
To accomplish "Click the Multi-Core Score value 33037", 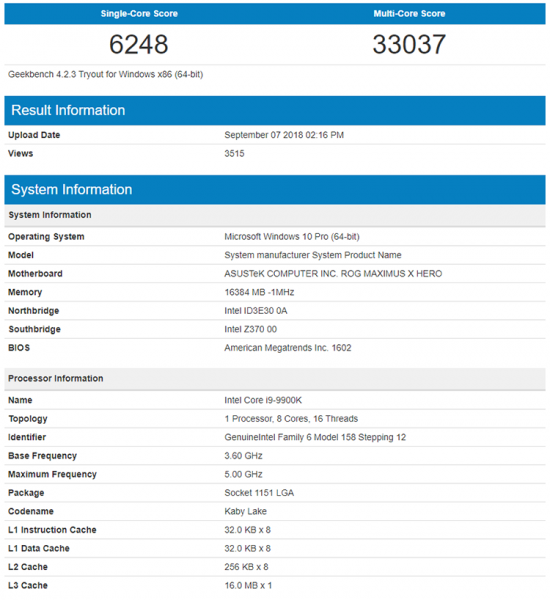I will [409, 44].
